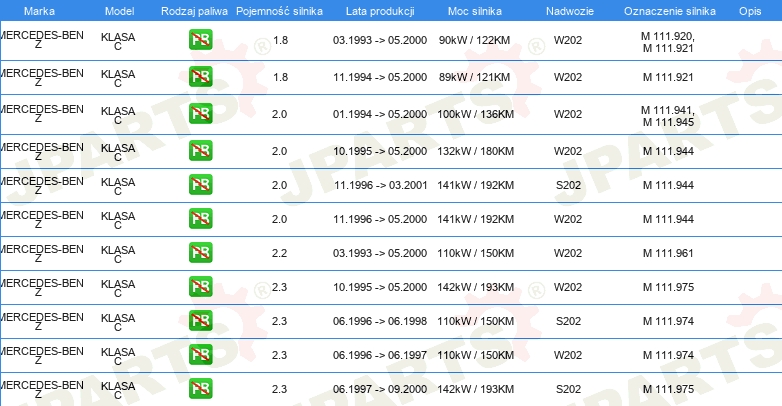The height and width of the screenshot is (406, 782).
Task: Select the 06.1996 -> 06.1998 date cell
Action: 380,321
